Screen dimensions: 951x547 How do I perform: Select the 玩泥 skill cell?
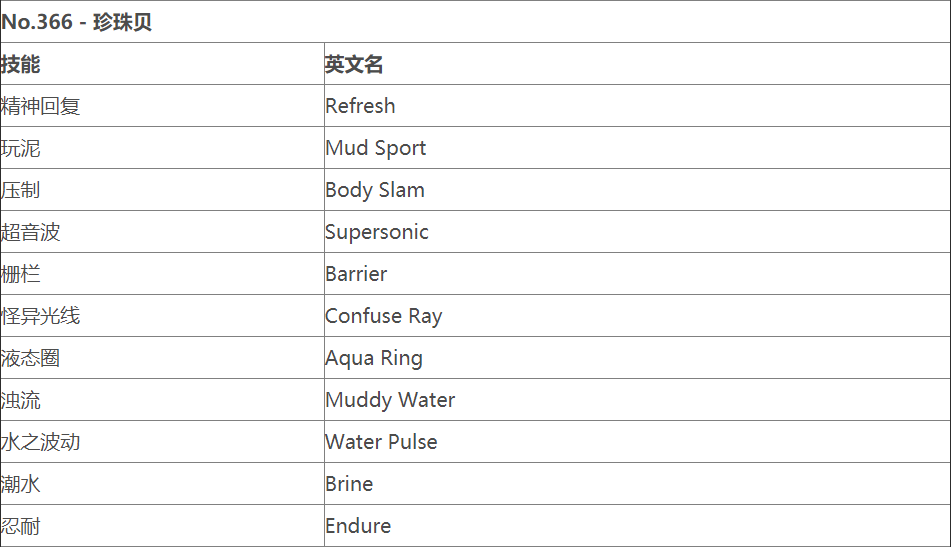21,148
